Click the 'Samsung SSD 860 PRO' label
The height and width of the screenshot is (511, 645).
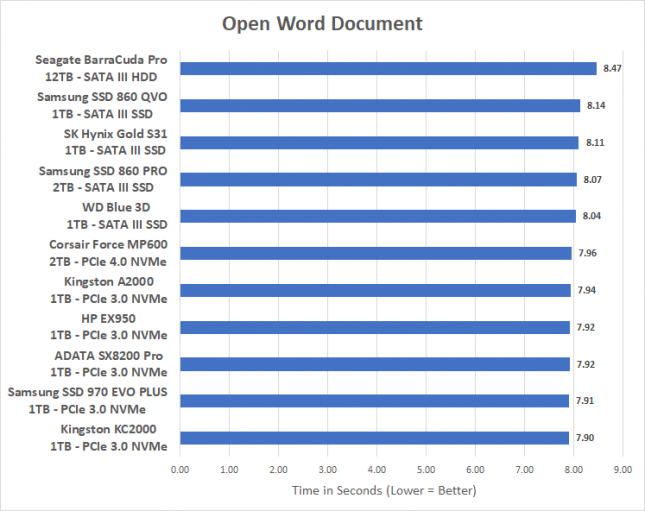coord(103,171)
